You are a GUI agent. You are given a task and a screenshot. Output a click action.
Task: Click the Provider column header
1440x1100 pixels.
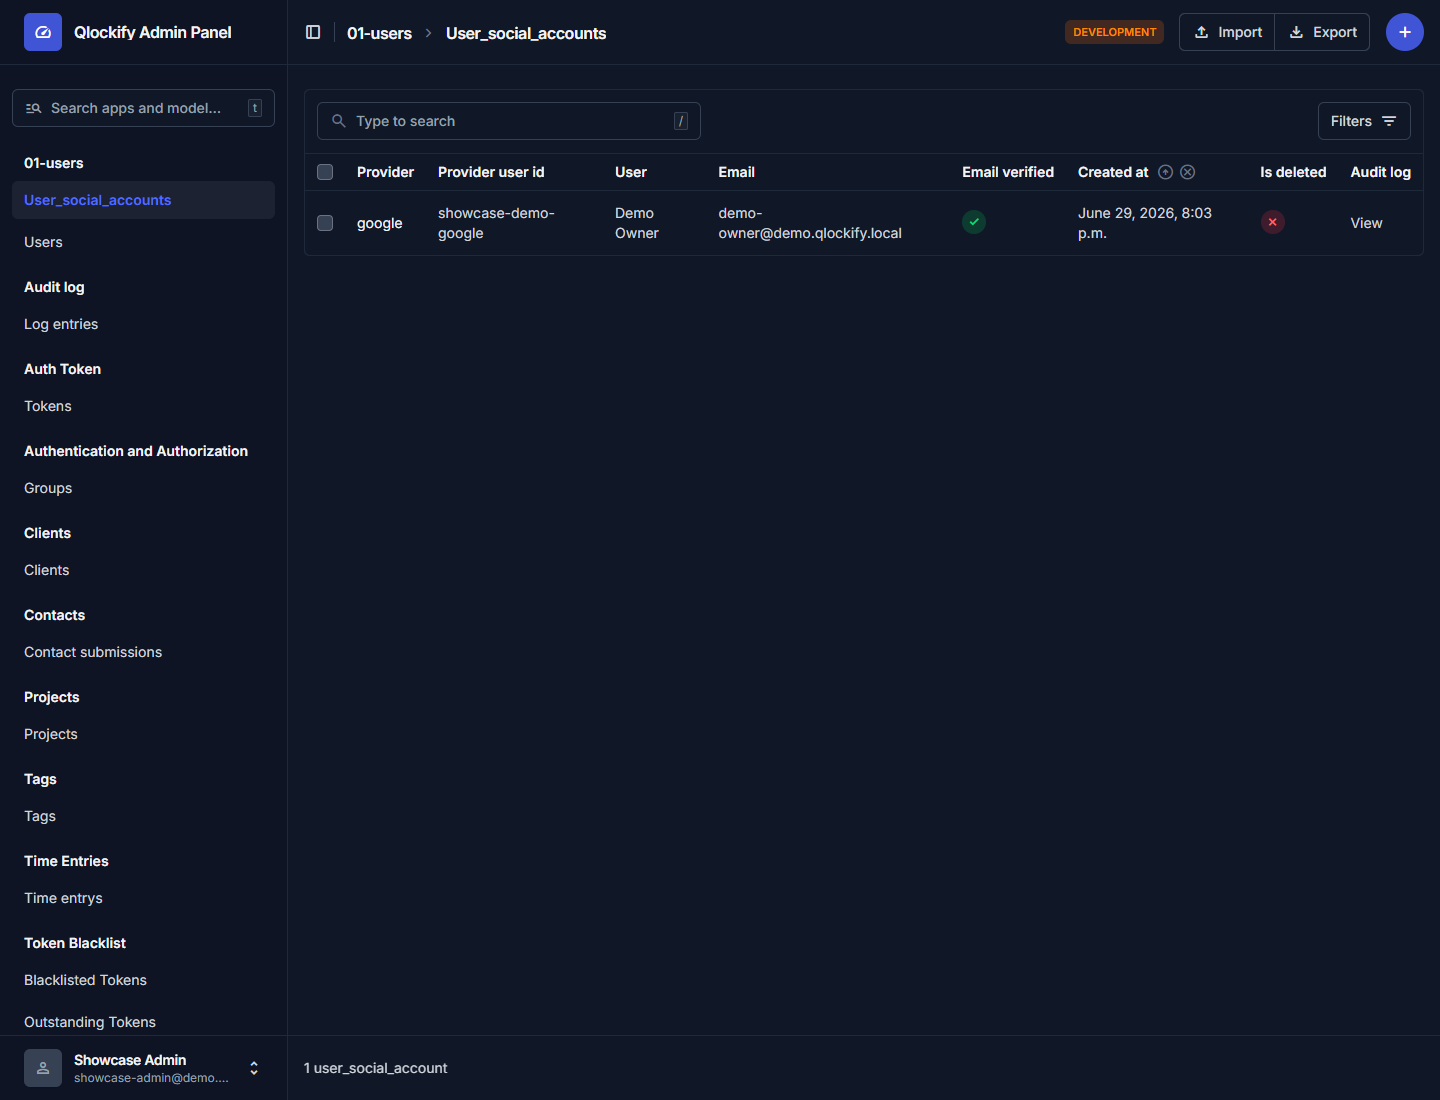[x=385, y=172]
